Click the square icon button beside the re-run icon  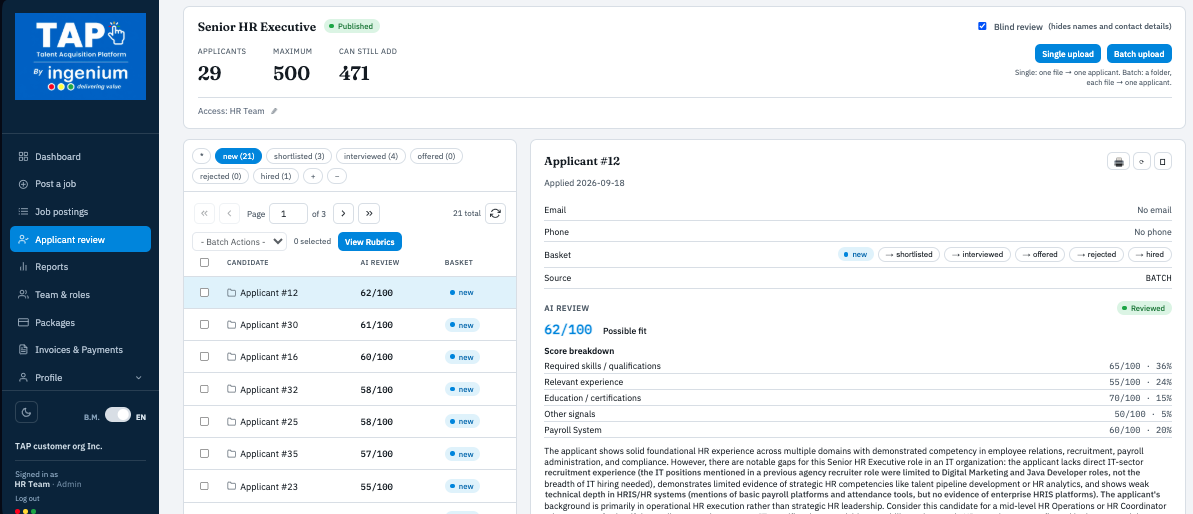click(x=1163, y=161)
